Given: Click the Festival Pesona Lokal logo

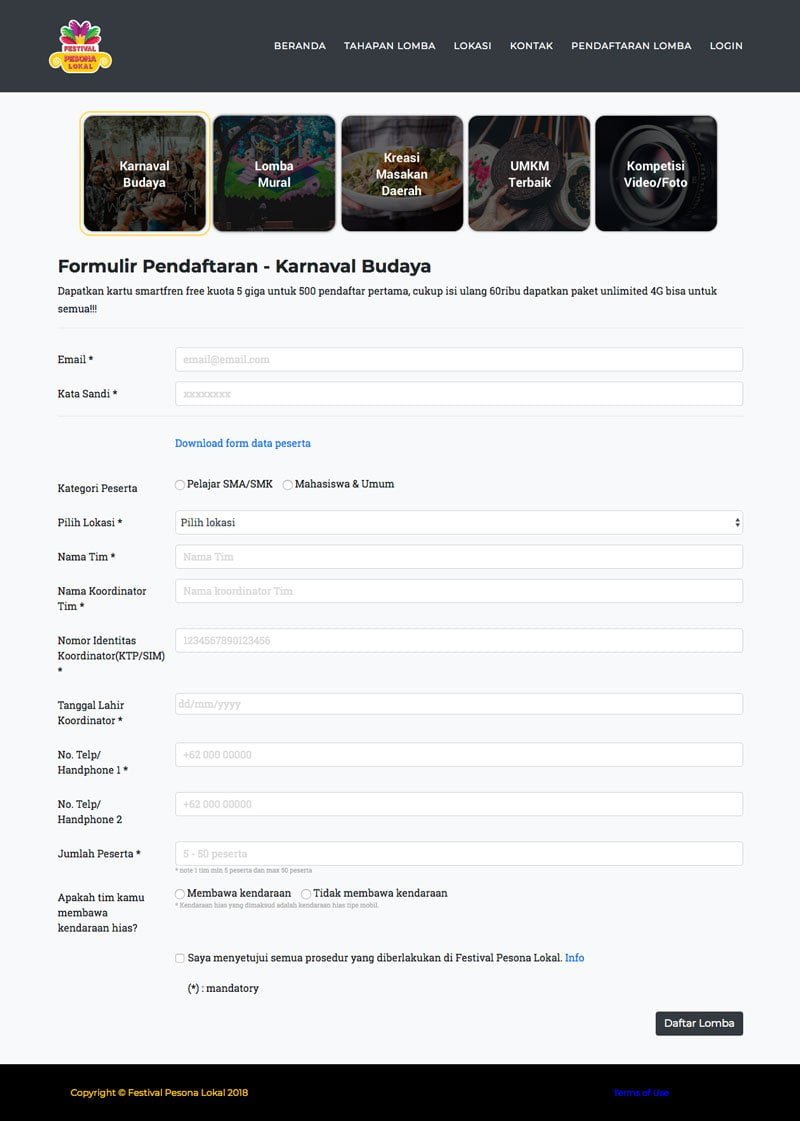Looking at the screenshot, I should pyautogui.click(x=80, y=46).
